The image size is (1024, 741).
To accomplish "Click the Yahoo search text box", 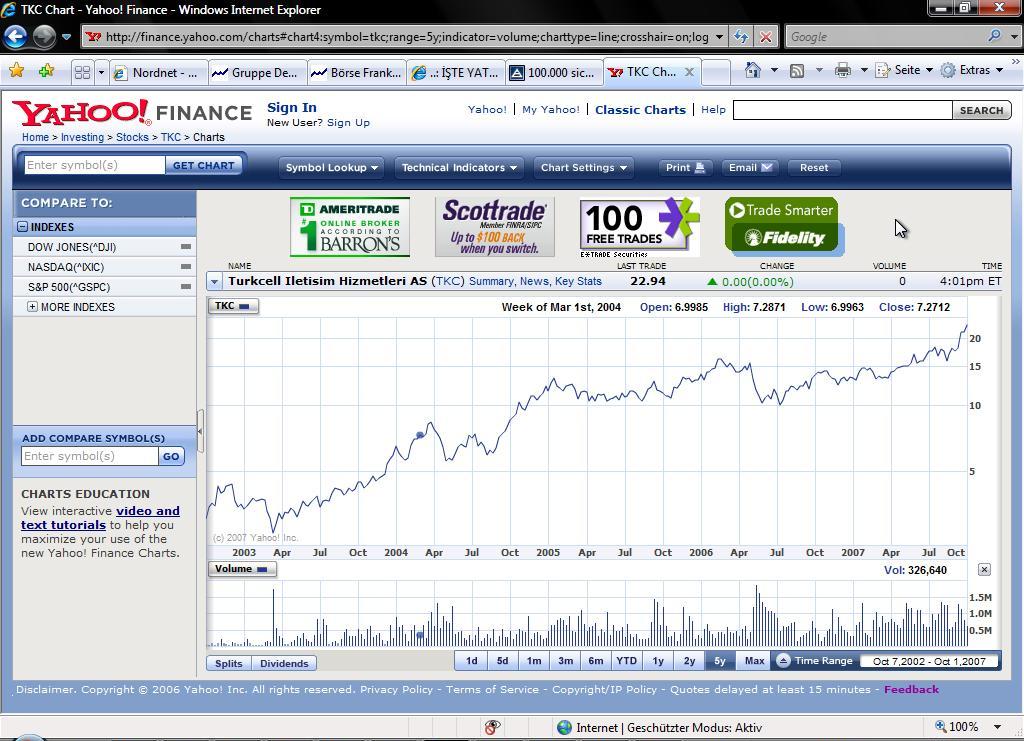I will [842, 110].
